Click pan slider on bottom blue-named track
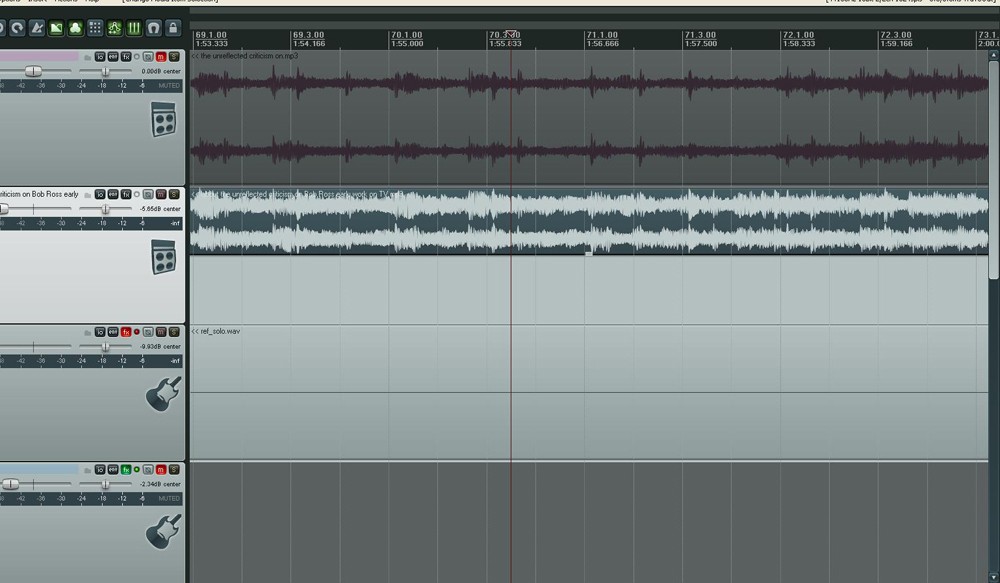The image size is (1000, 583). (x=105, y=484)
